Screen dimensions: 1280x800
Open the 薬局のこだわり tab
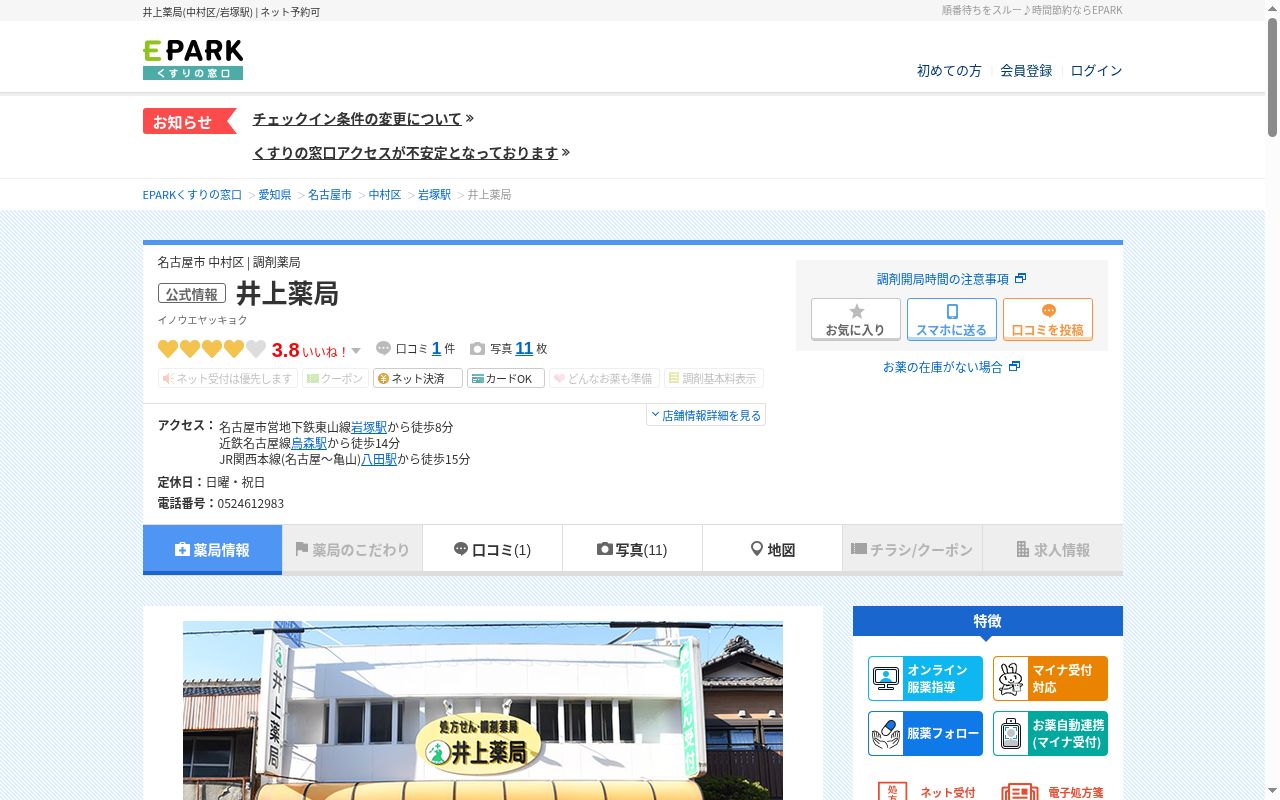[352, 549]
